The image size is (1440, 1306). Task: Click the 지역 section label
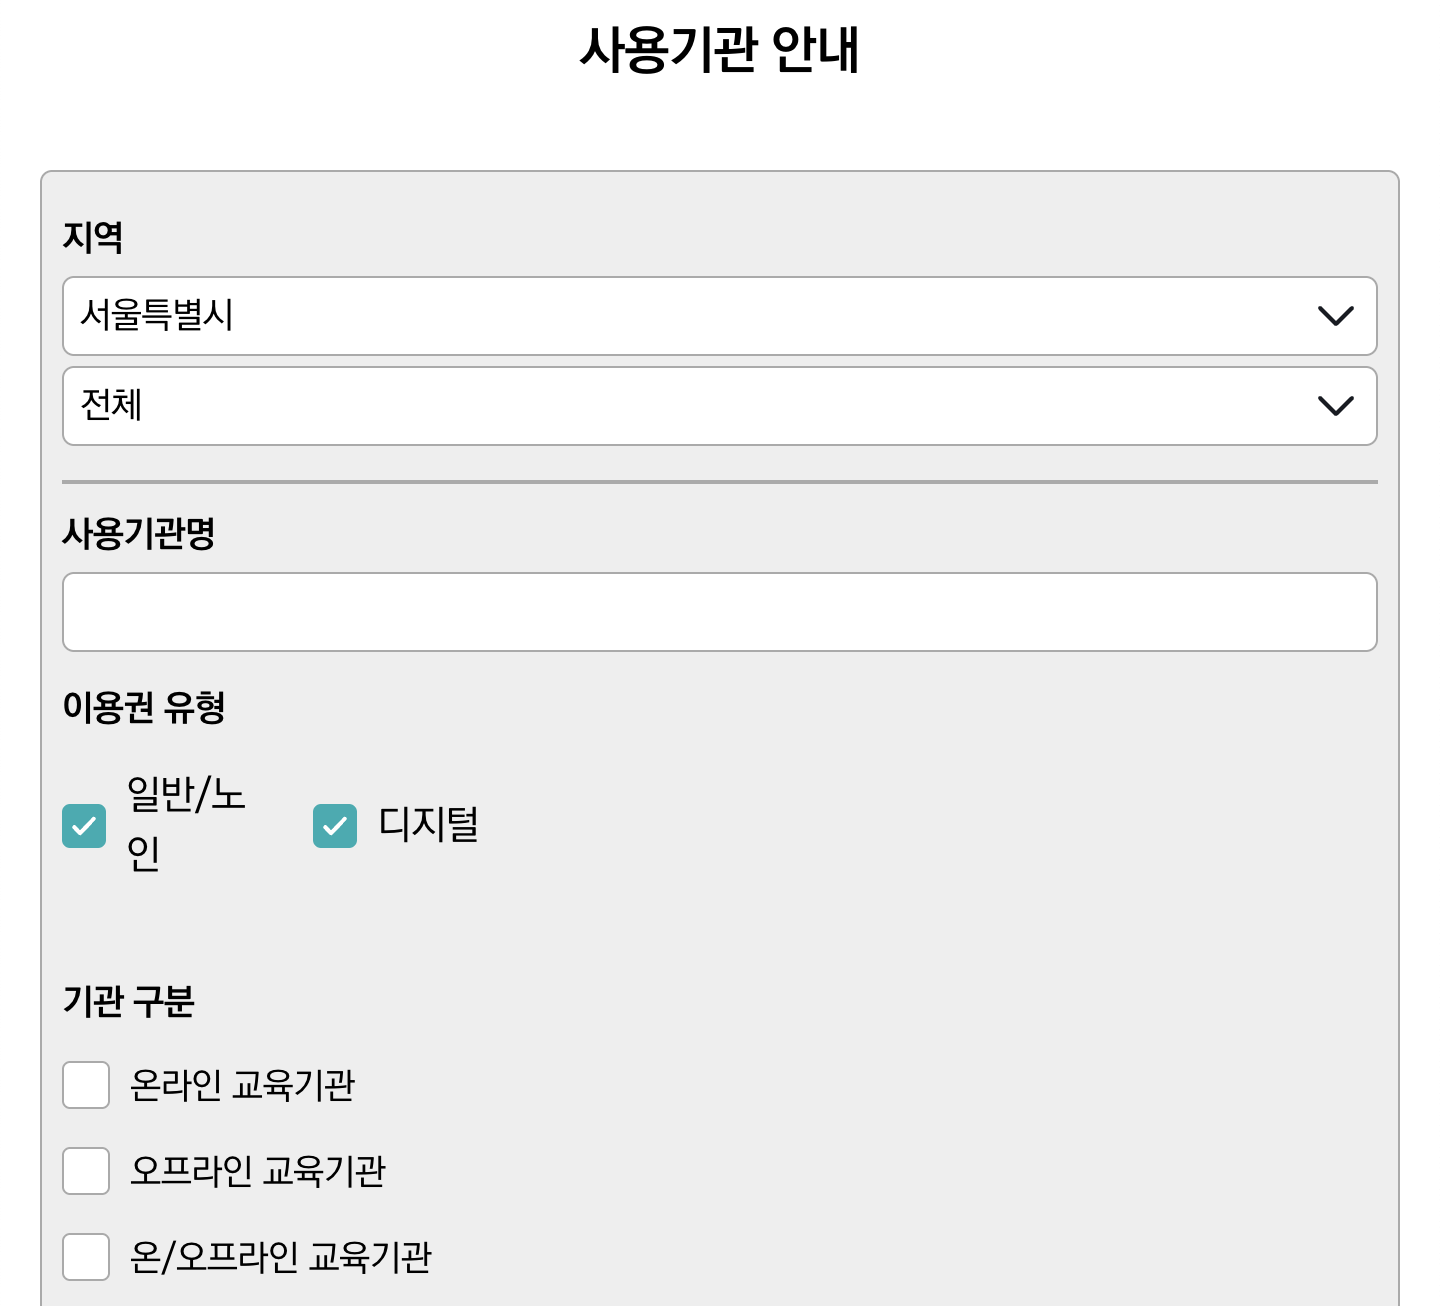(x=91, y=237)
